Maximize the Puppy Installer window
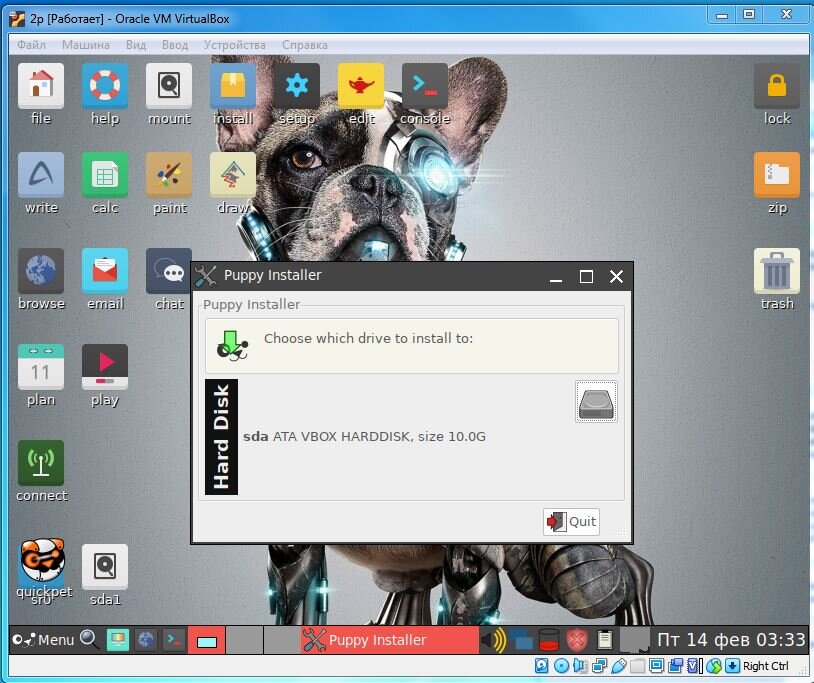 586,276
